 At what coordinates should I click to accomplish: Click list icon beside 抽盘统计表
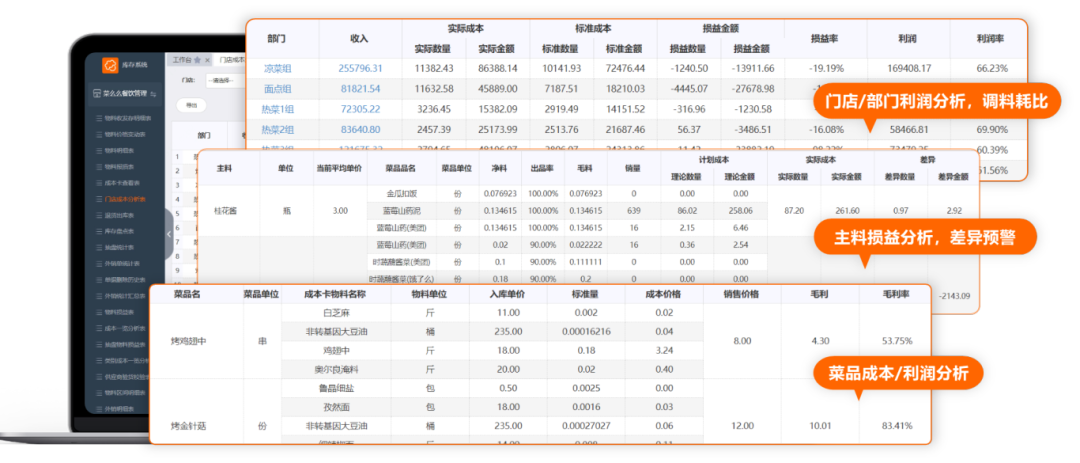(98, 247)
